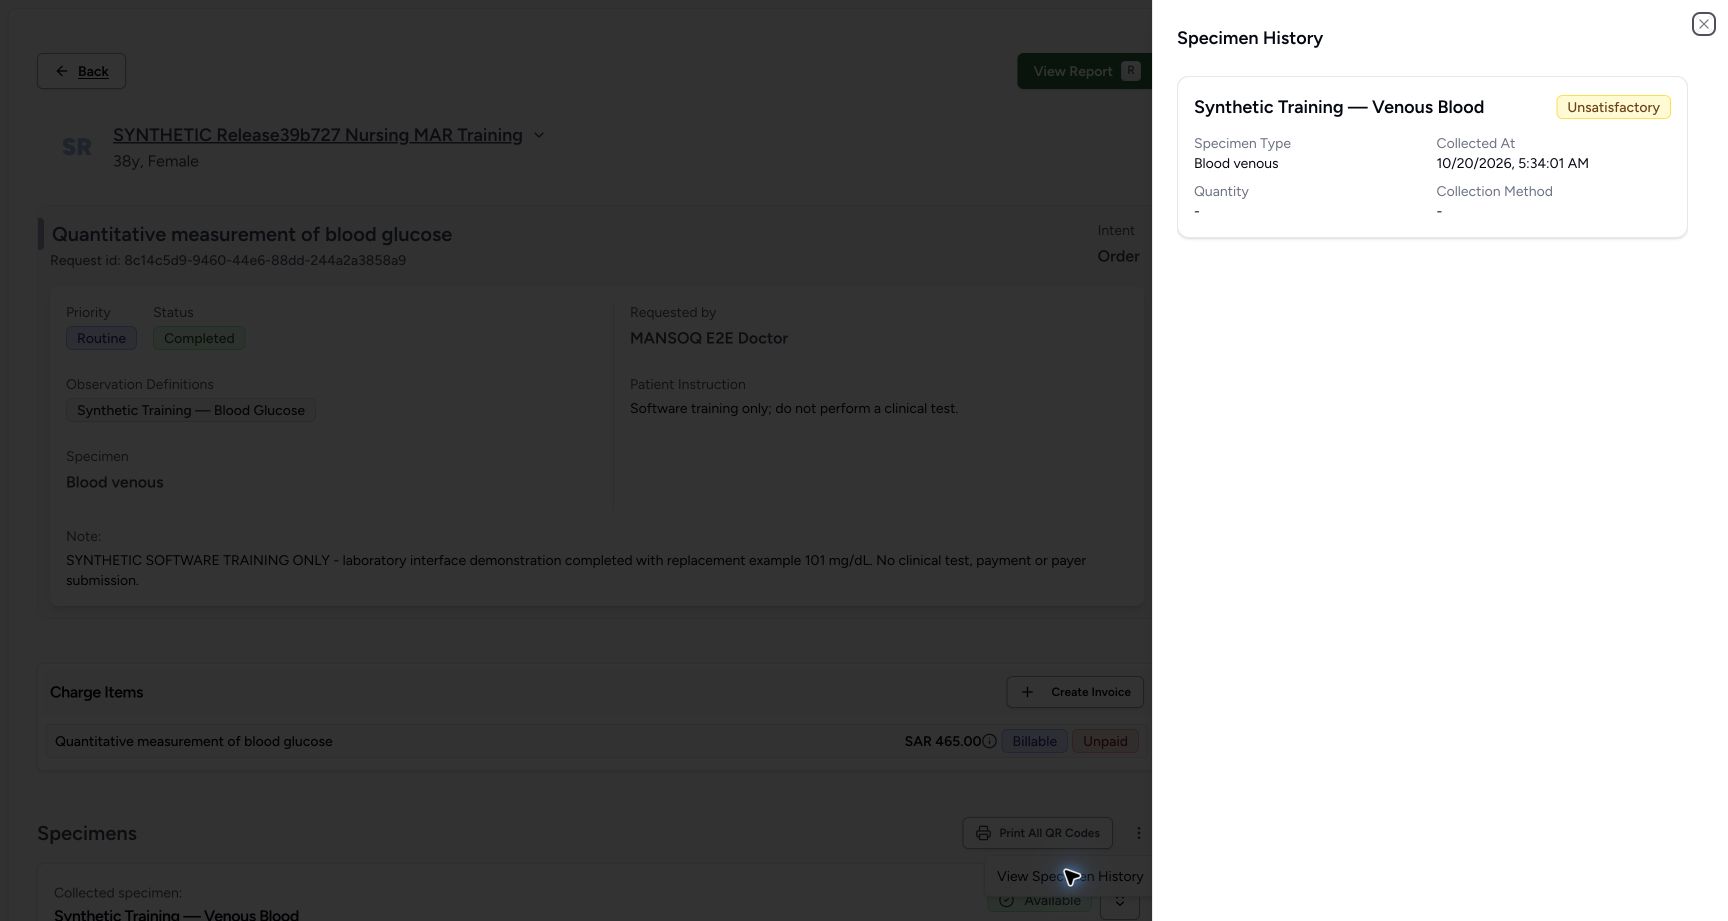
Task: Select View Specimen History menu item
Action: (1069, 876)
